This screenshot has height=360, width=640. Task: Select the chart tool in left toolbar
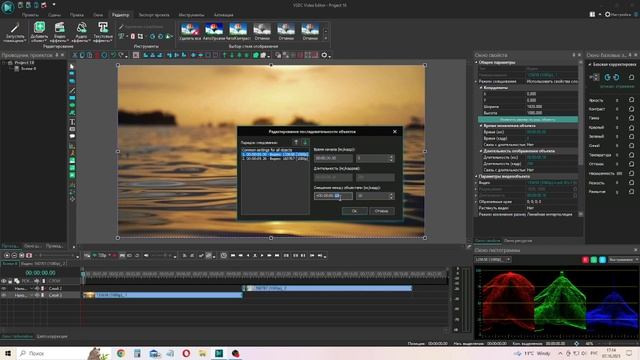point(72,146)
